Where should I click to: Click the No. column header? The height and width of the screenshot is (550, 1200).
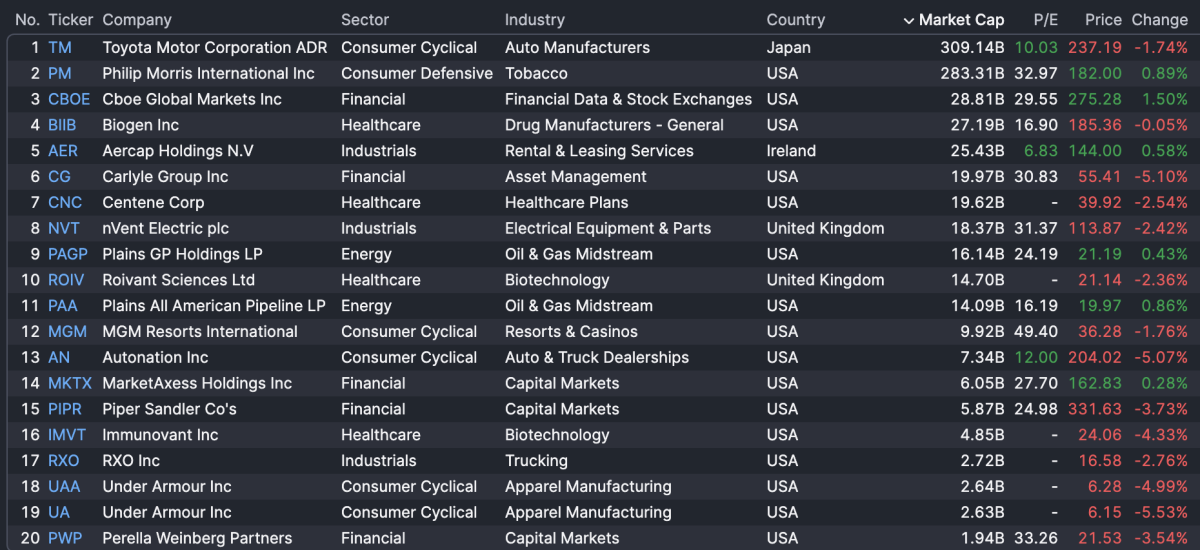click(27, 20)
